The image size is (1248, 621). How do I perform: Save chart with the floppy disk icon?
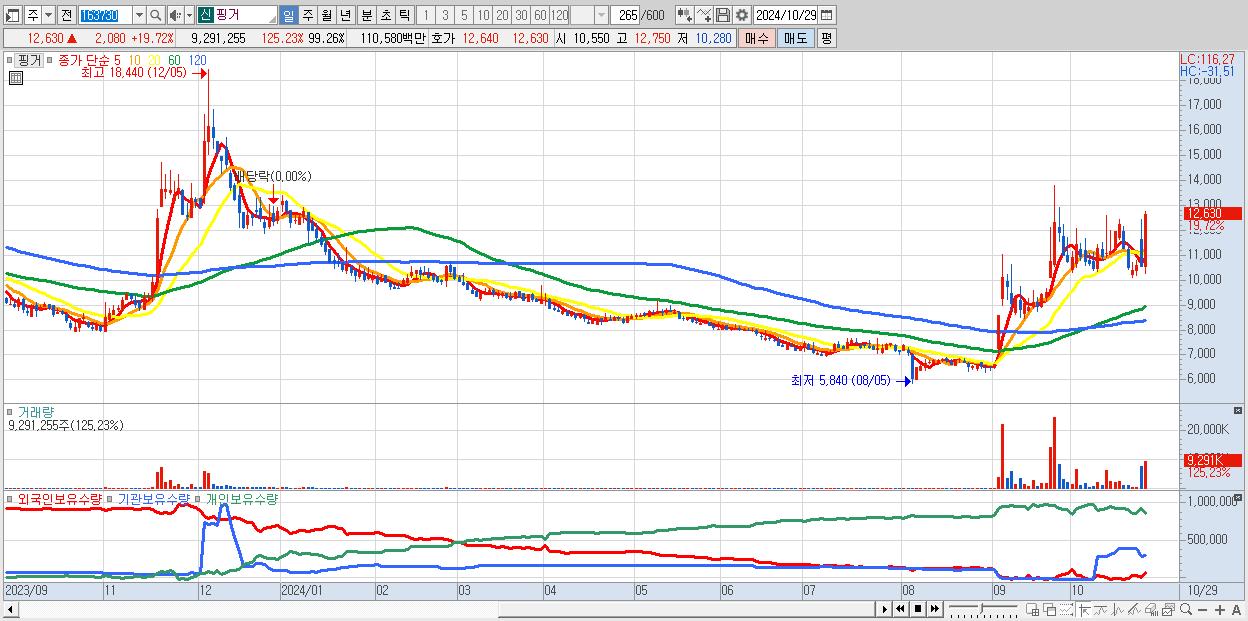[723, 15]
